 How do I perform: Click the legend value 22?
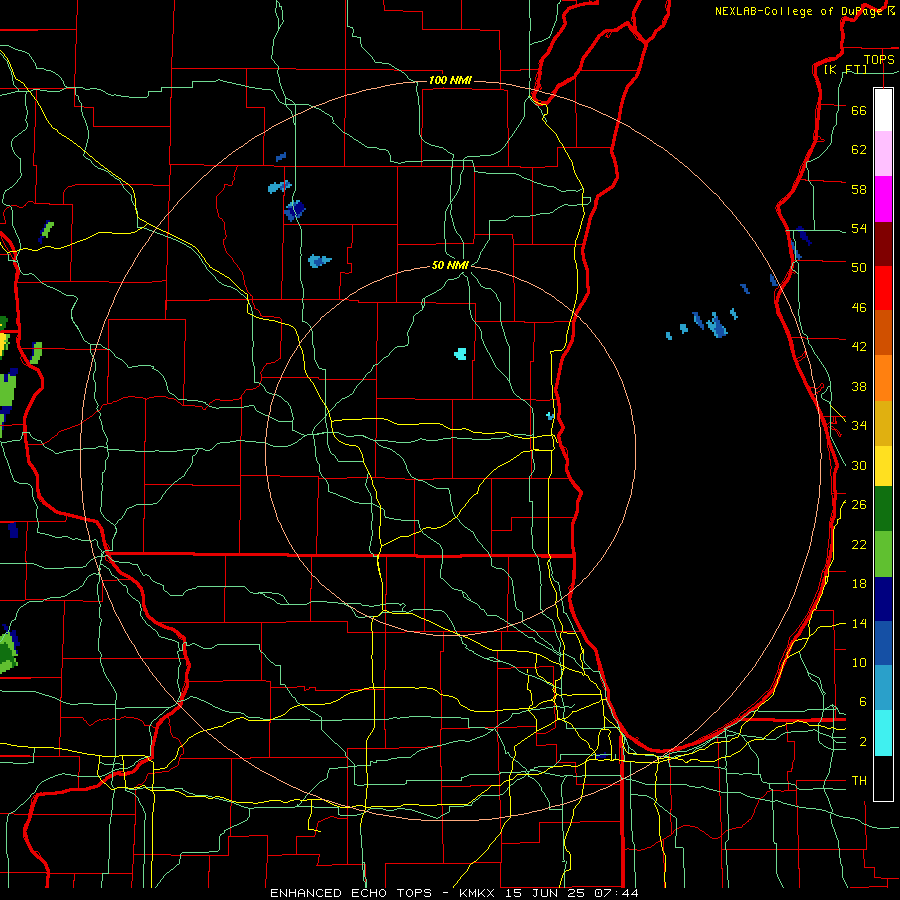point(859,544)
